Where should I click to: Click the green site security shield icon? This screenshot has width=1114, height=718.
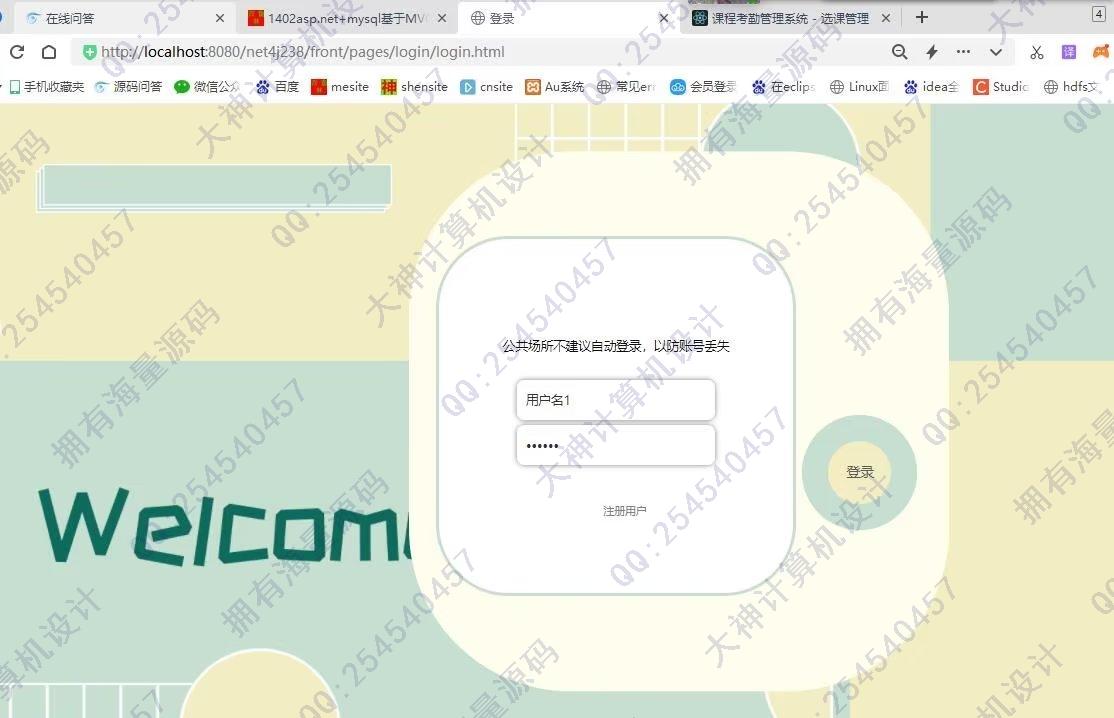tap(90, 52)
